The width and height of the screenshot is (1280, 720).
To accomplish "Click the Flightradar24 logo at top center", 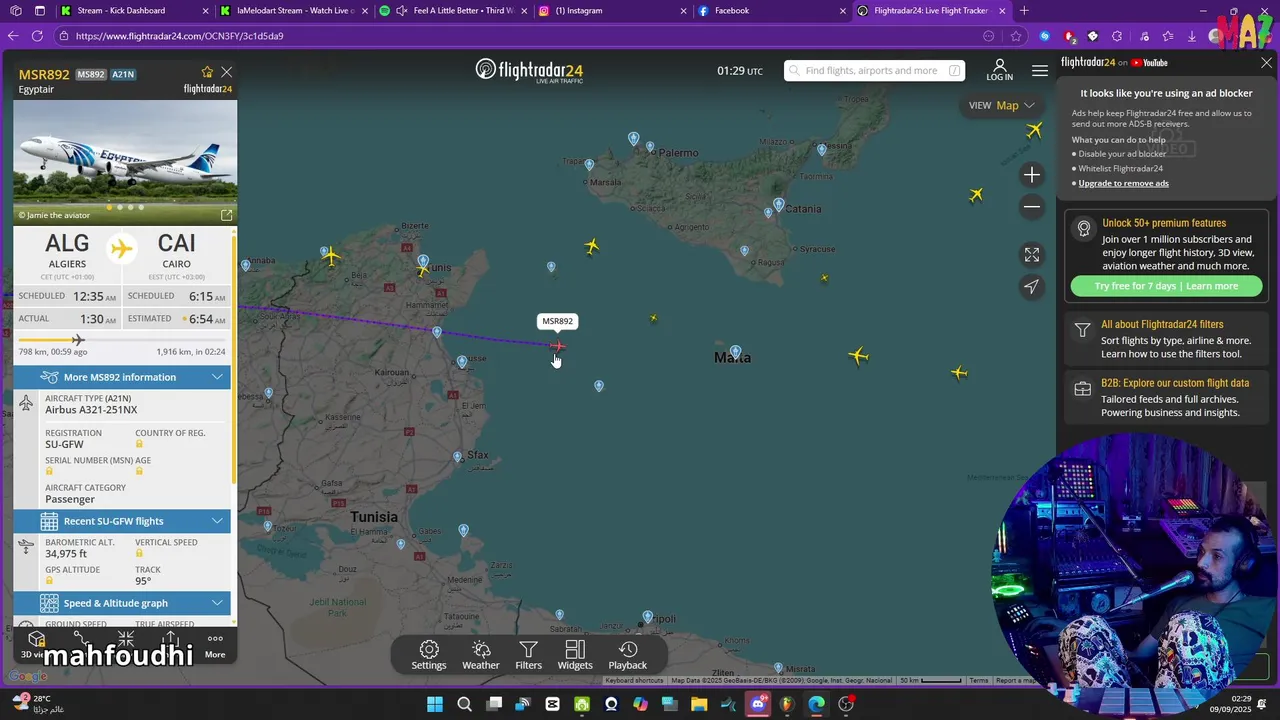I will [529, 70].
